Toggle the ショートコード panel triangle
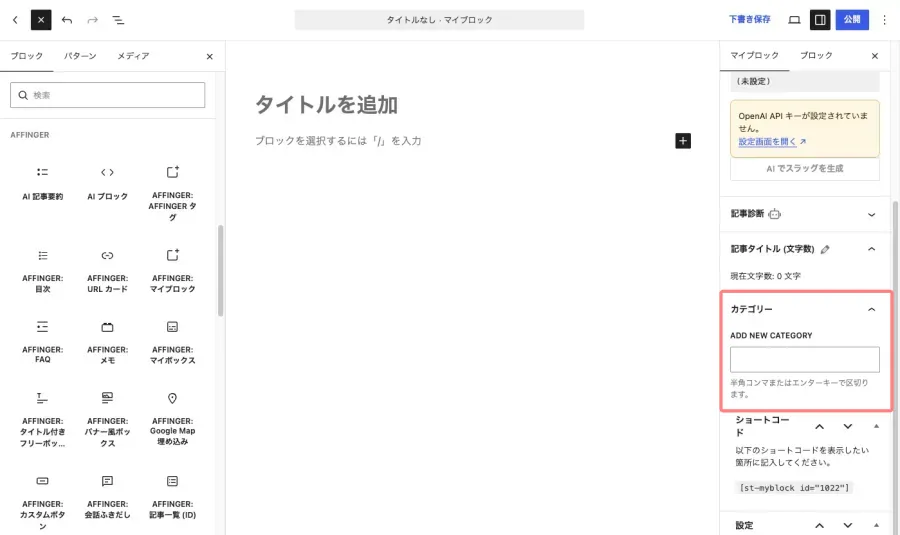Screen dimensions: 900x535 coord(876,426)
